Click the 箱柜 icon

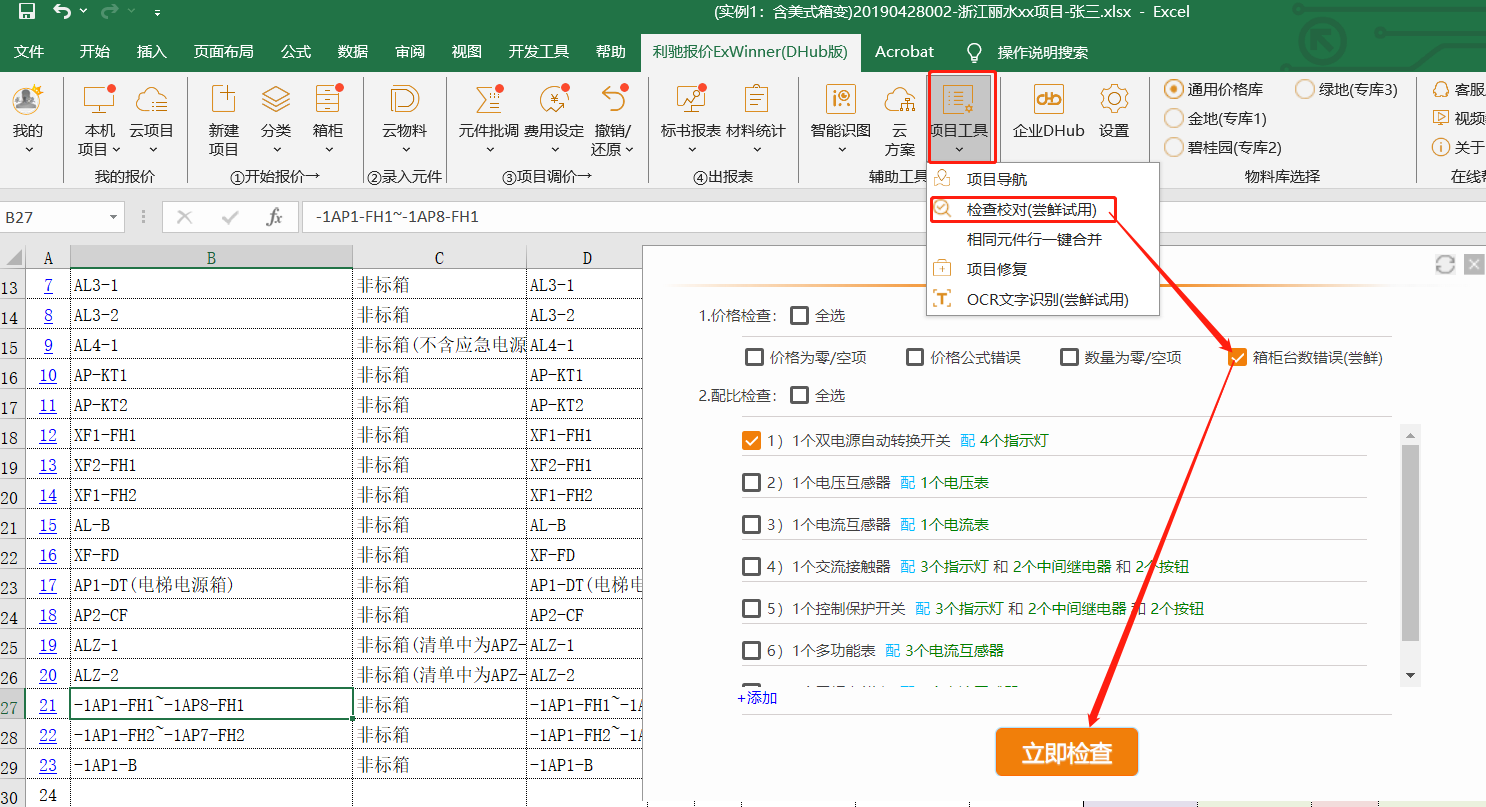click(x=328, y=99)
